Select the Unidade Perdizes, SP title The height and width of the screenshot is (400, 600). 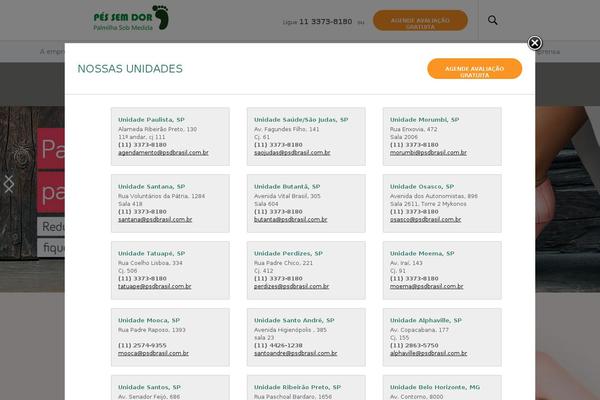[x=288, y=253]
